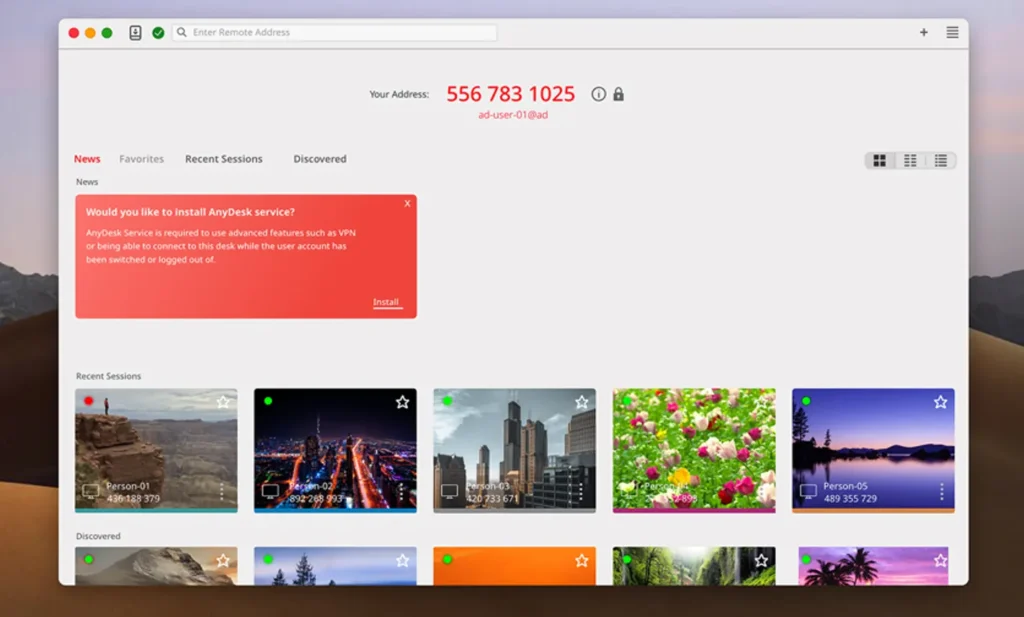Image resolution: width=1024 pixels, height=617 pixels.
Task: Show address info via the info icon
Action: click(598, 94)
